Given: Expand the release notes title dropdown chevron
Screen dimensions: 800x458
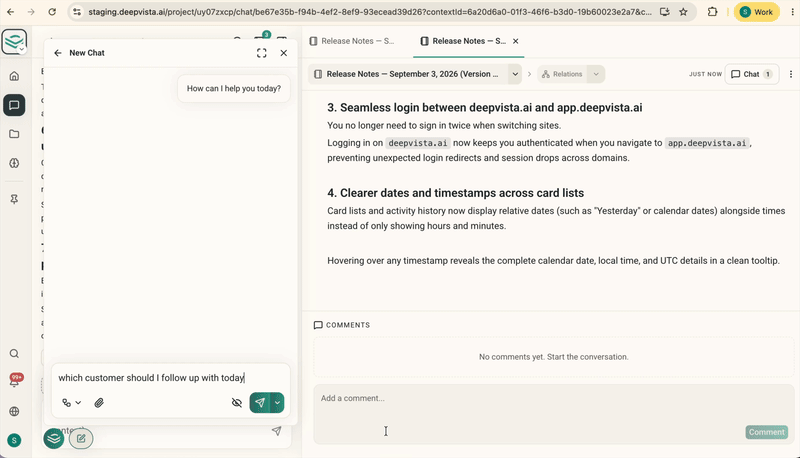Looking at the screenshot, I should pos(515,74).
